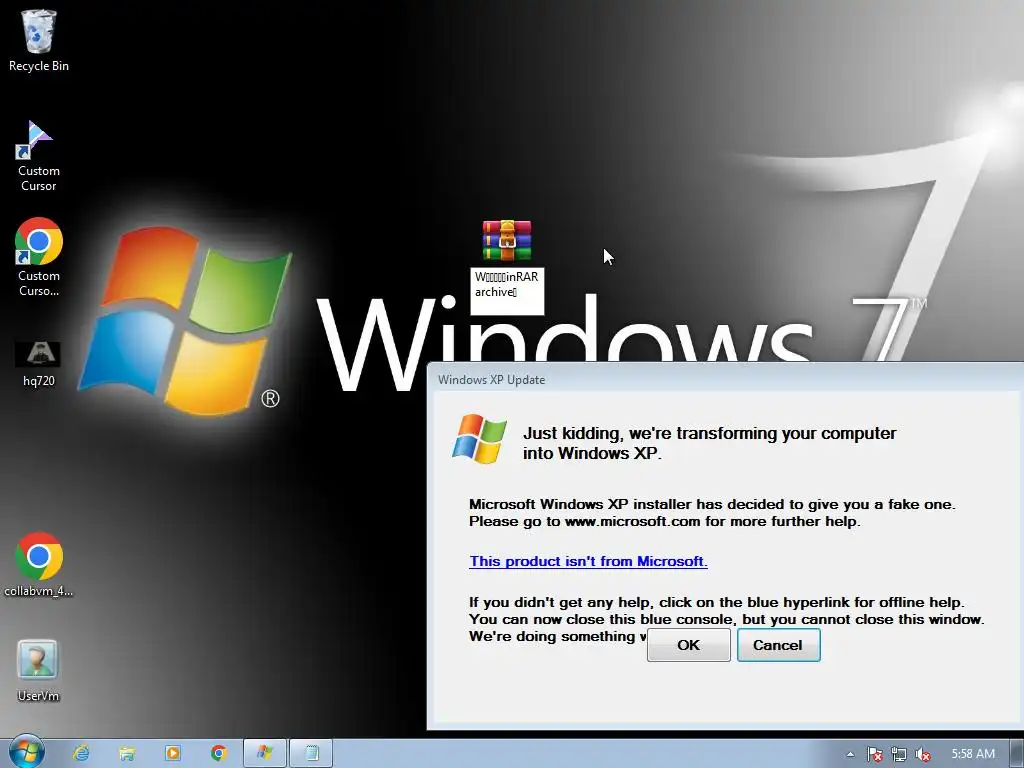Show hidden tray icons arrow
Image resolution: width=1024 pixels, height=768 pixels.
coord(850,754)
